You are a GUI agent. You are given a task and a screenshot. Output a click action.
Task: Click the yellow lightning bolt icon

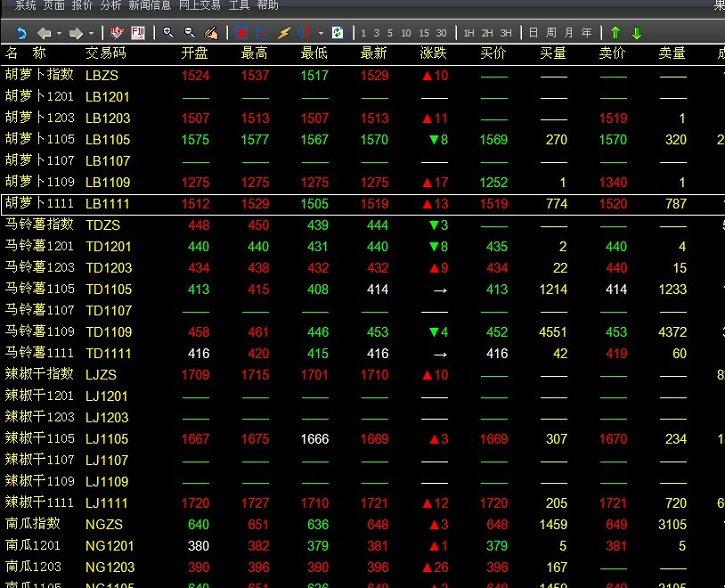click(284, 33)
